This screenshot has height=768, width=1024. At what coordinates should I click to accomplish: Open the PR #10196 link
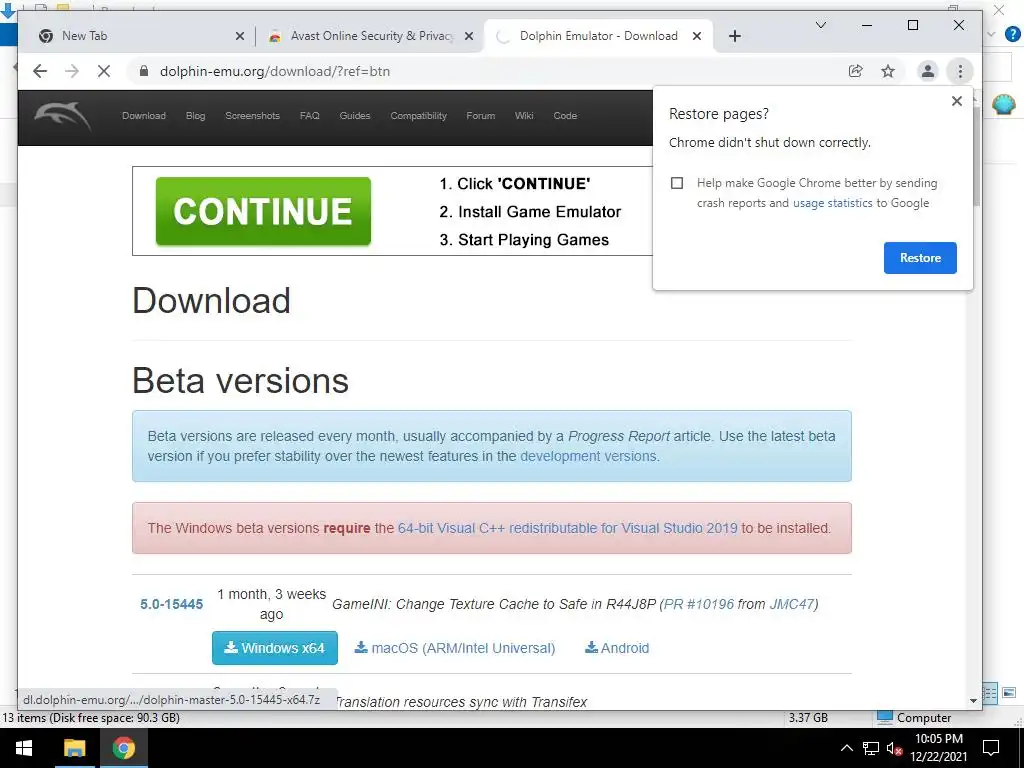(699, 604)
